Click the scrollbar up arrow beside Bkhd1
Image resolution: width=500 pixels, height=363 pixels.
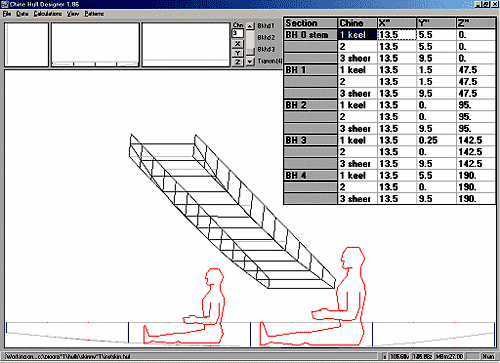(250, 26)
